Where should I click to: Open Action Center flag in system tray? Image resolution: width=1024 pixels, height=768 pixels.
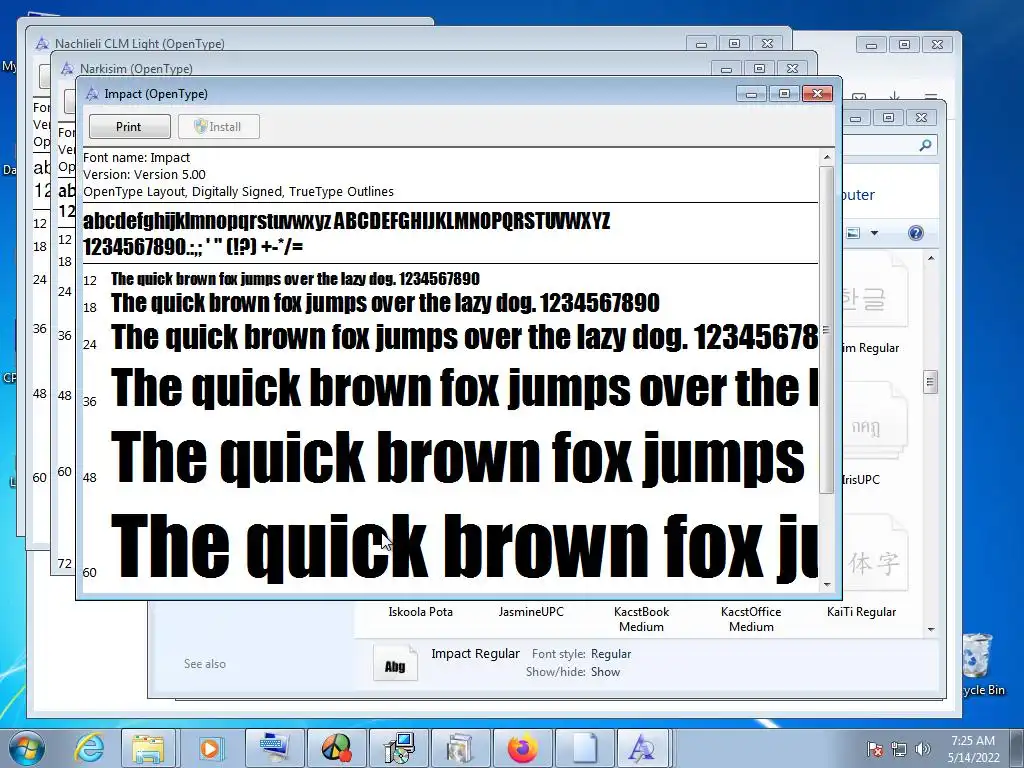pyautogui.click(x=875, y=749)
